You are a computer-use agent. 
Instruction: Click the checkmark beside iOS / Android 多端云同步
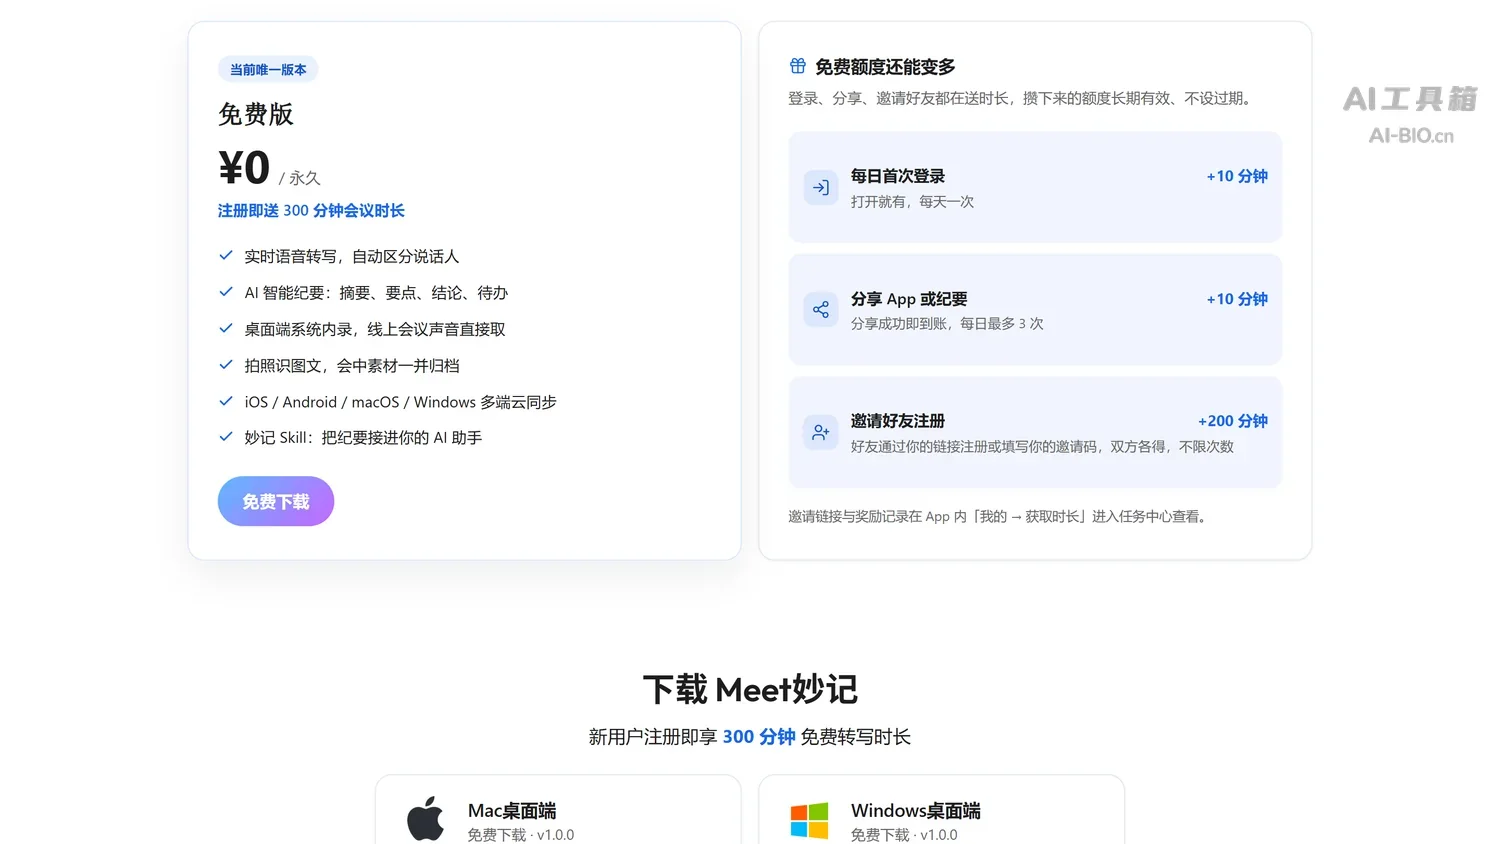[x=226, y=401]
